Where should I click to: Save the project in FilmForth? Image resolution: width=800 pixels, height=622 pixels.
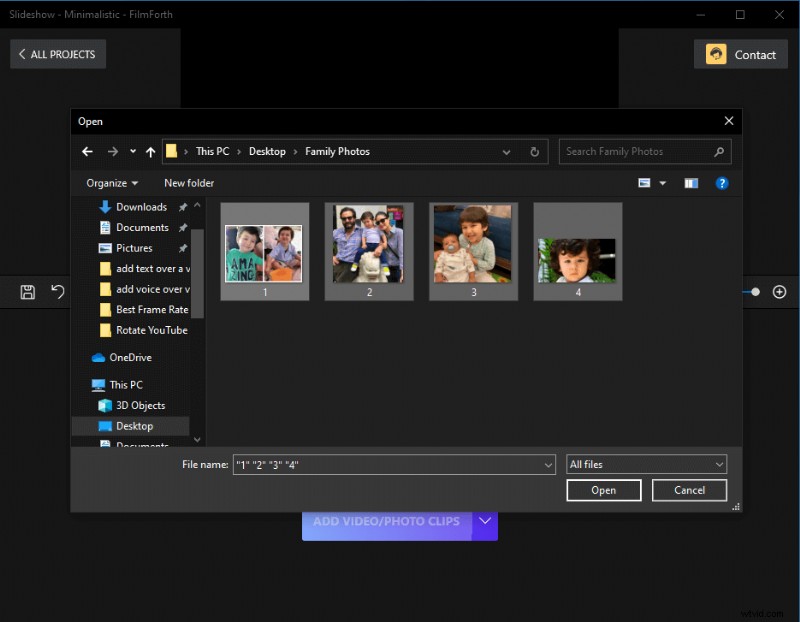point(26,292)
